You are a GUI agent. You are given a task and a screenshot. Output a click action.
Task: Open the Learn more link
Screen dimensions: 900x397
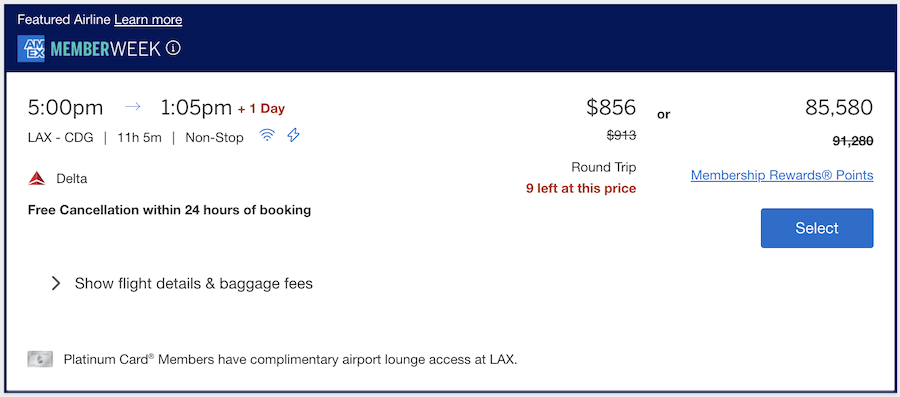point(148,20)
